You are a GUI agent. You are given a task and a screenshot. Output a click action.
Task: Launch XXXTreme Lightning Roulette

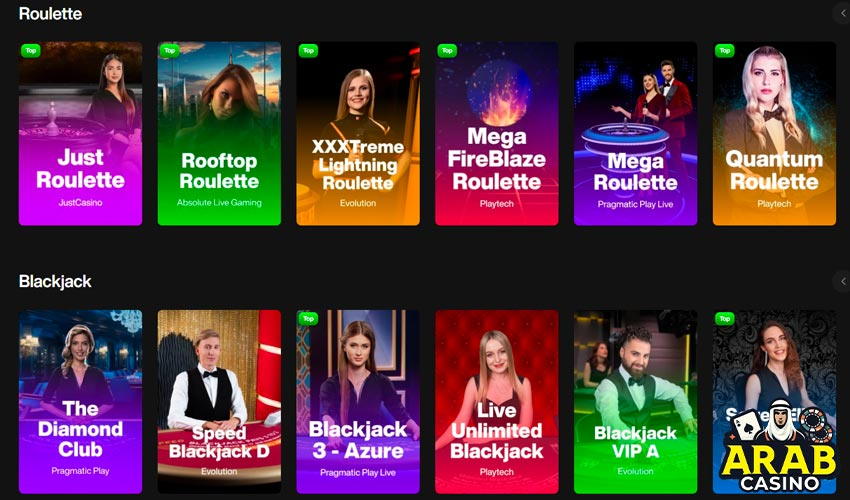(358, 133)
